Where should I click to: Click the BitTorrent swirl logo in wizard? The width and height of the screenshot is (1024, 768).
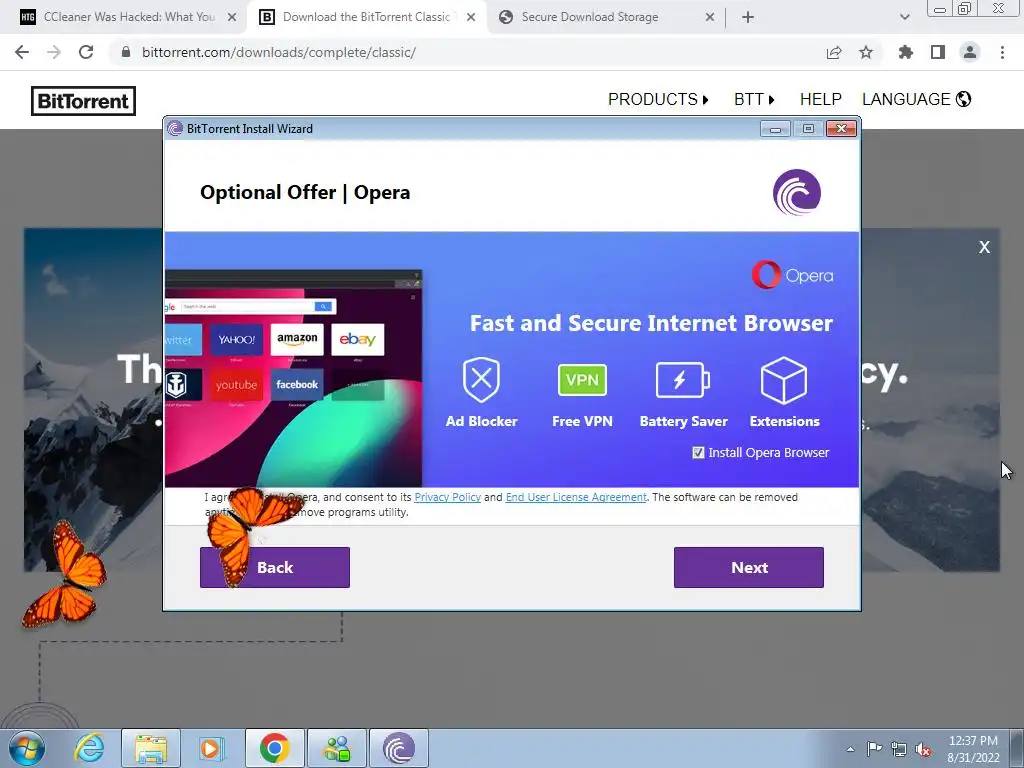pyautogui.click(x=797, y=192)
